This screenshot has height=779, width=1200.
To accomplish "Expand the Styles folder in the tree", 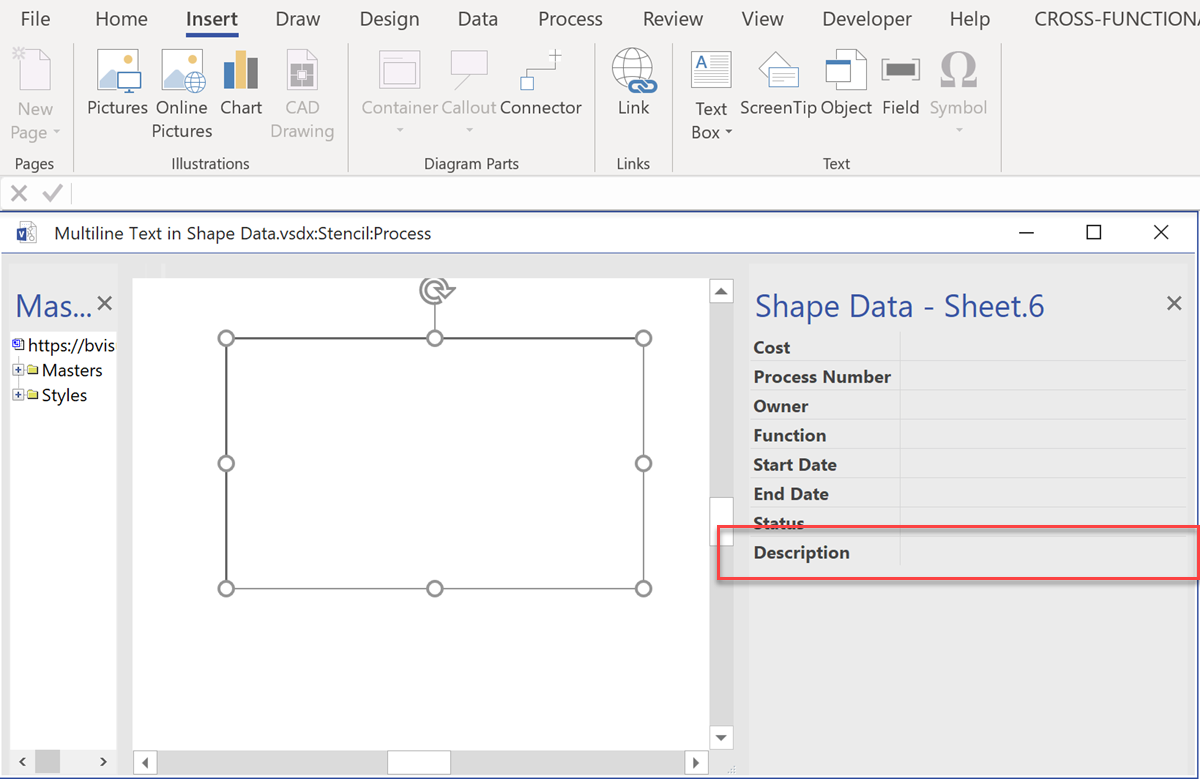I will 18,395.
